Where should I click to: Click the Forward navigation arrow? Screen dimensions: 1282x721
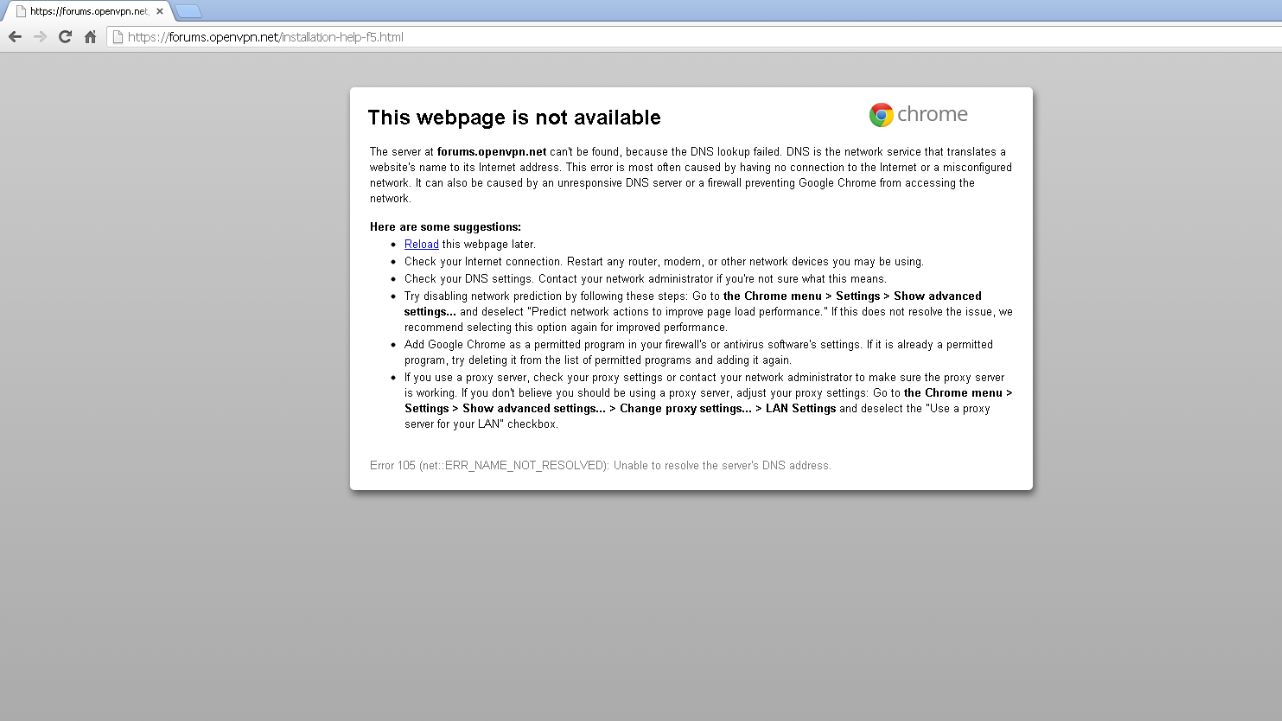40,37
